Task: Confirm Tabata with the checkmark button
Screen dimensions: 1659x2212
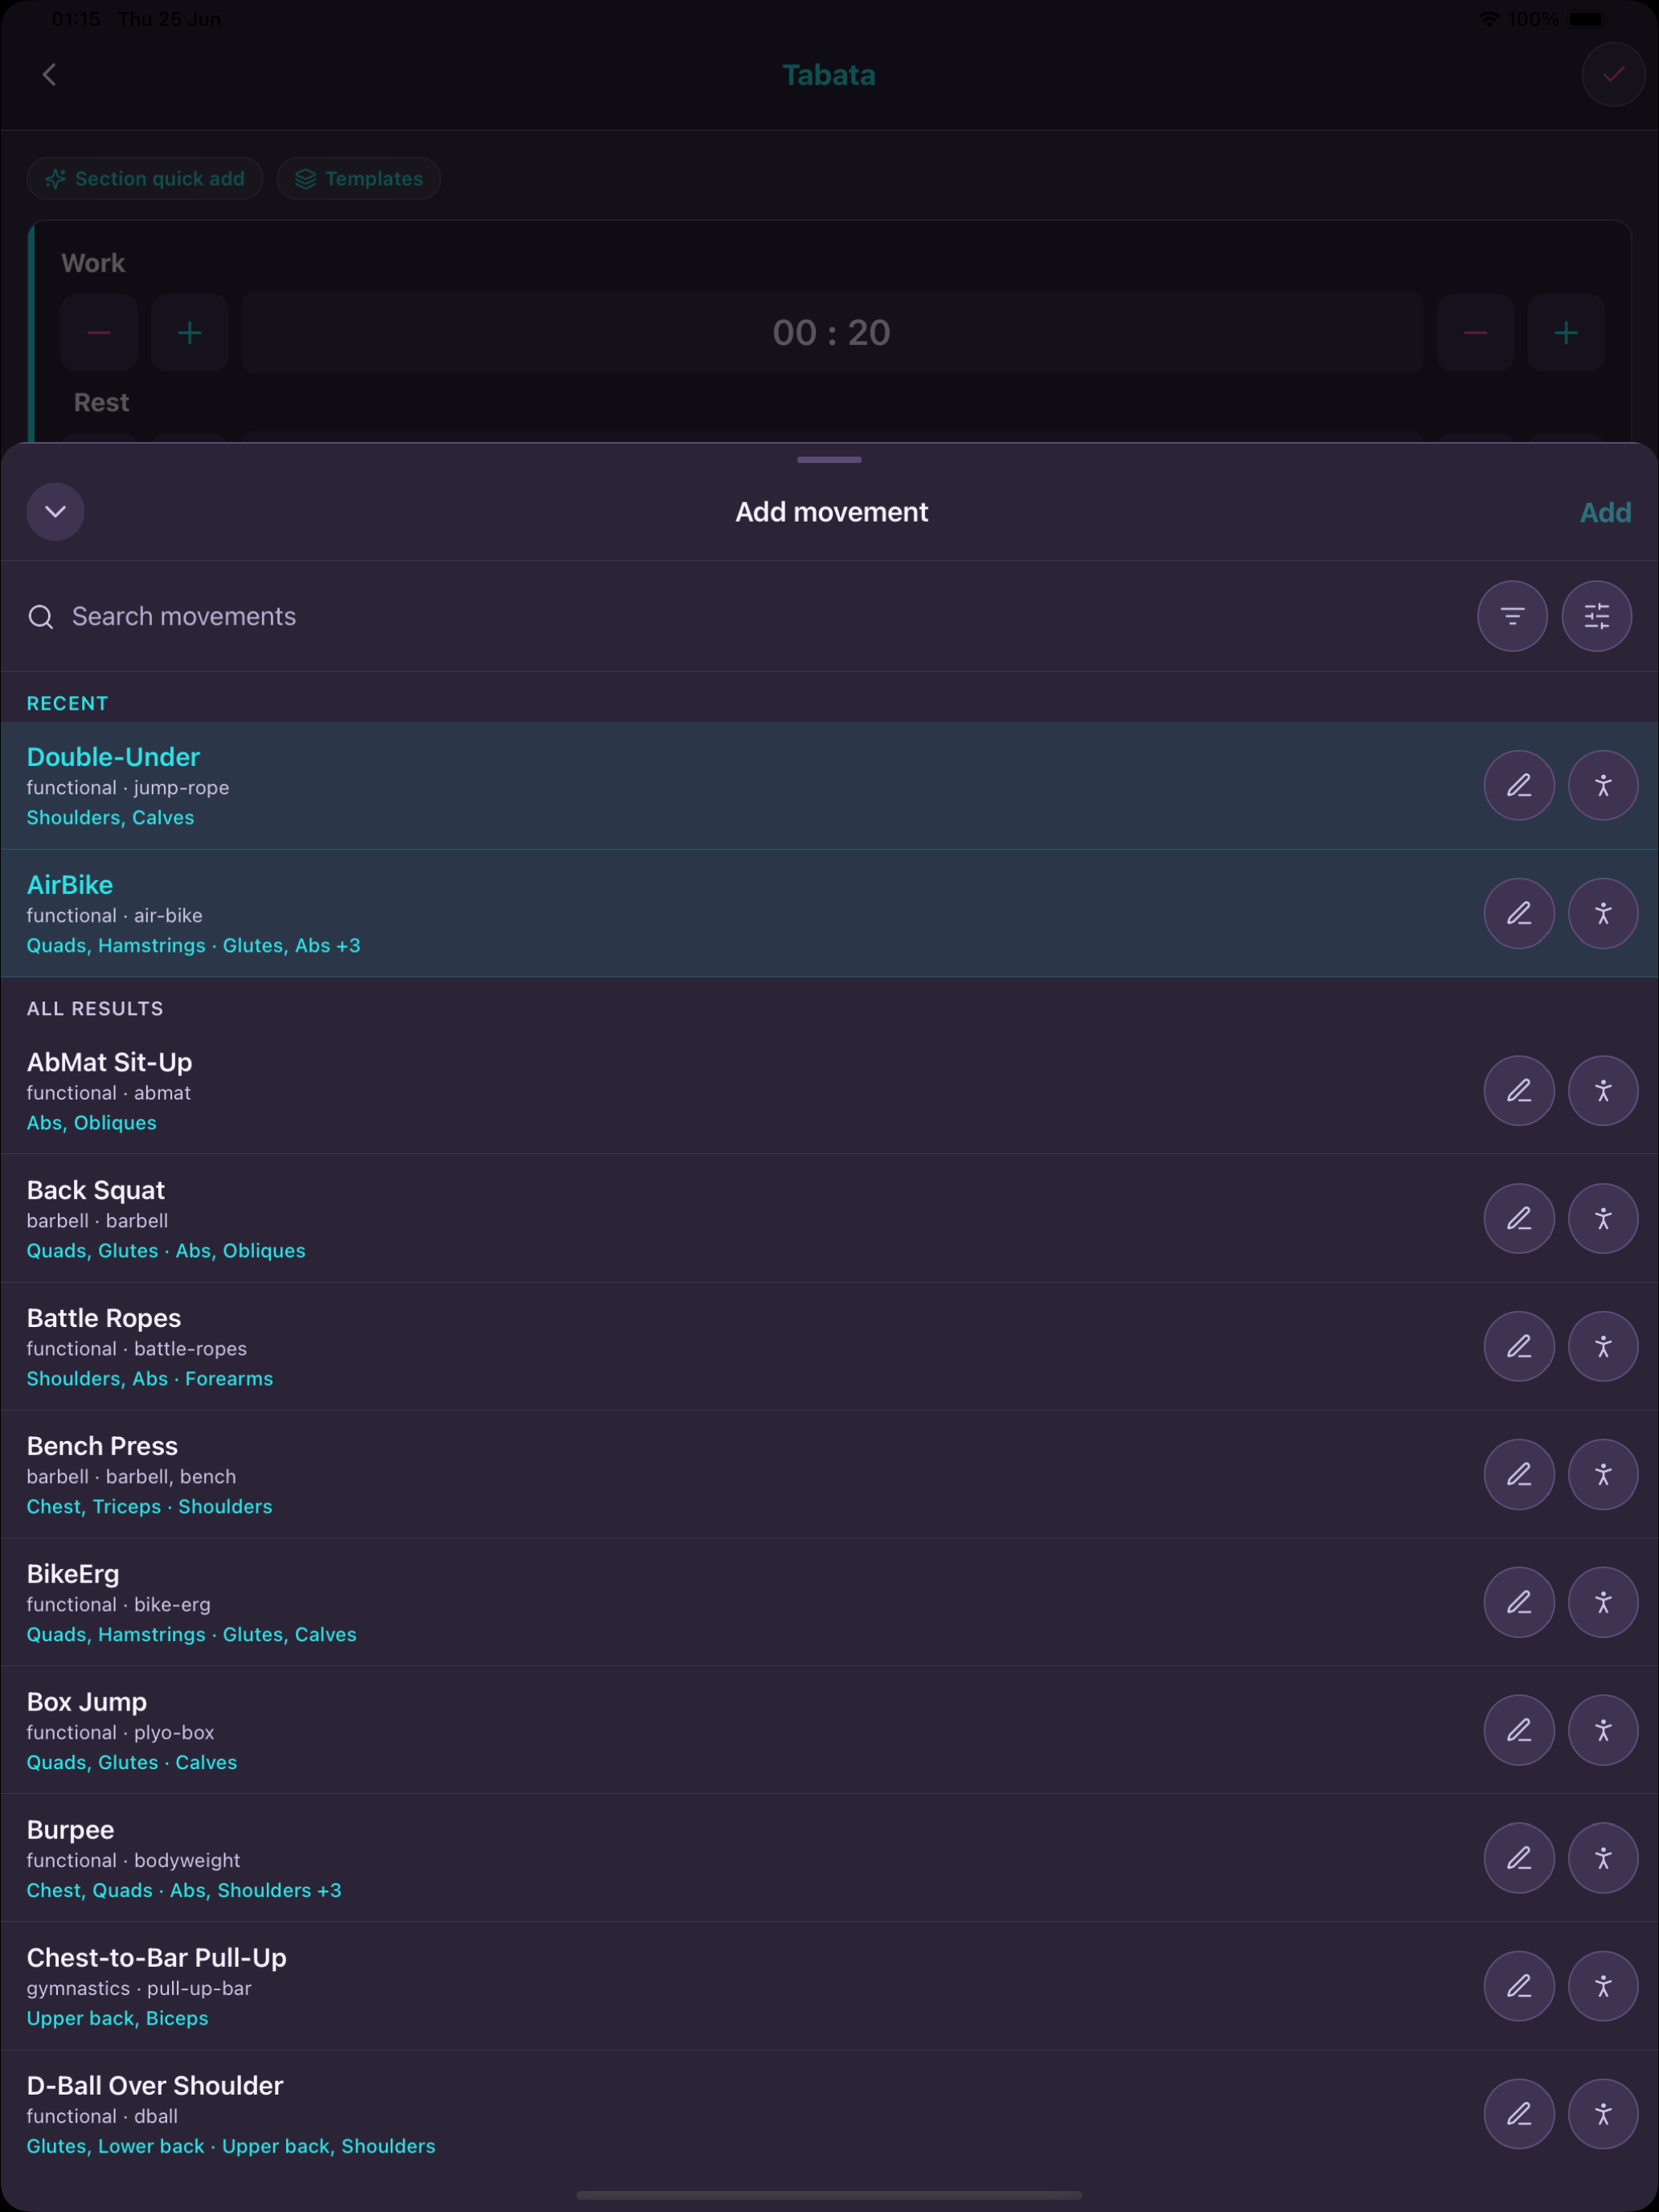Action: [1613, 75]
